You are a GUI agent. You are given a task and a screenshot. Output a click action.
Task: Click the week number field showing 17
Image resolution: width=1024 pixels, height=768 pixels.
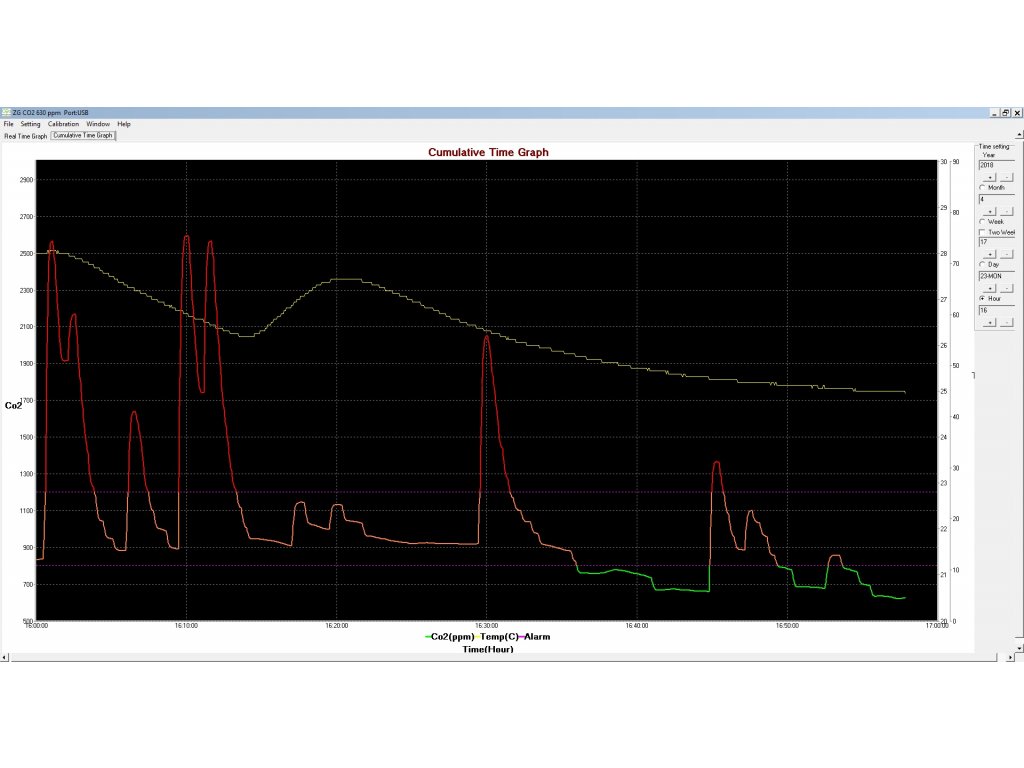(x=997, y=242)
